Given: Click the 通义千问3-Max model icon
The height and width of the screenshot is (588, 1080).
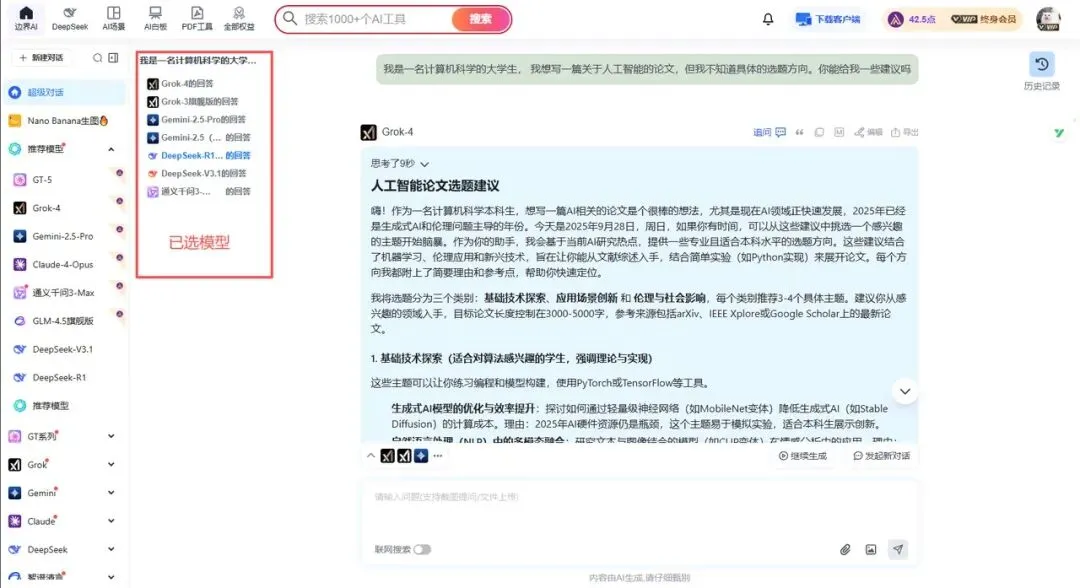Looking at the screenshot, I should (x=20, y=293).
